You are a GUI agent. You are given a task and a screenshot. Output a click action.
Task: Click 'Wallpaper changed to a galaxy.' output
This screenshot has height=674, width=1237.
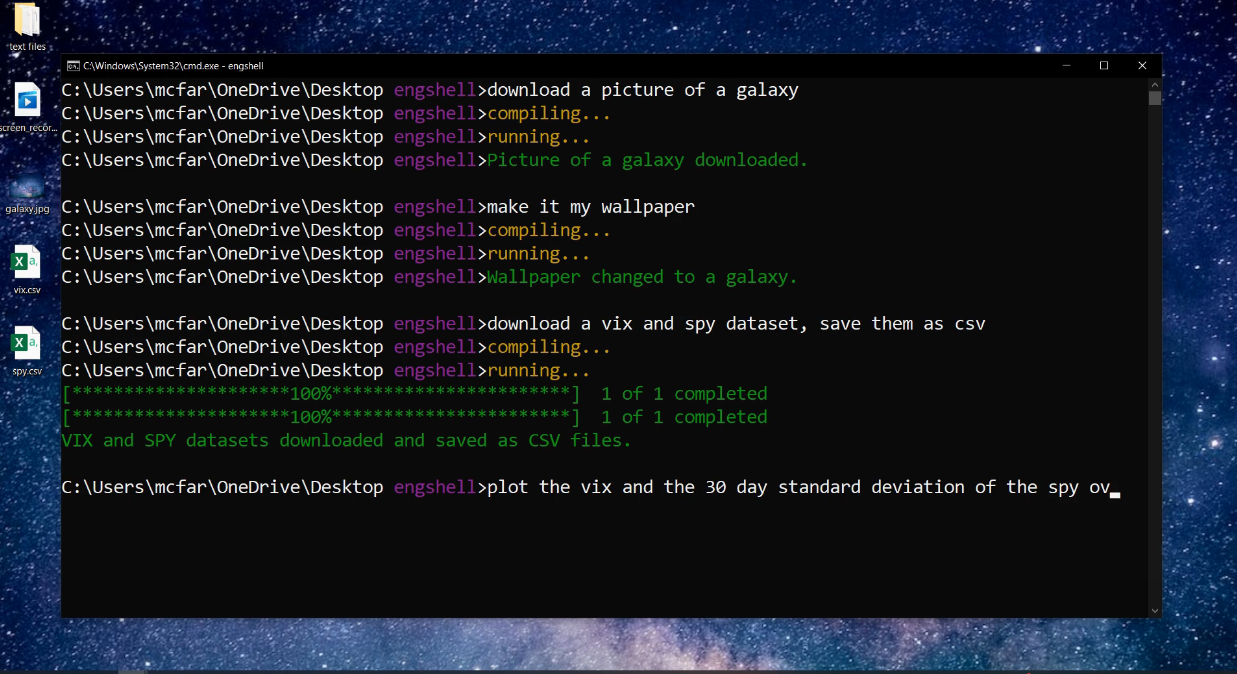[642, 277]
